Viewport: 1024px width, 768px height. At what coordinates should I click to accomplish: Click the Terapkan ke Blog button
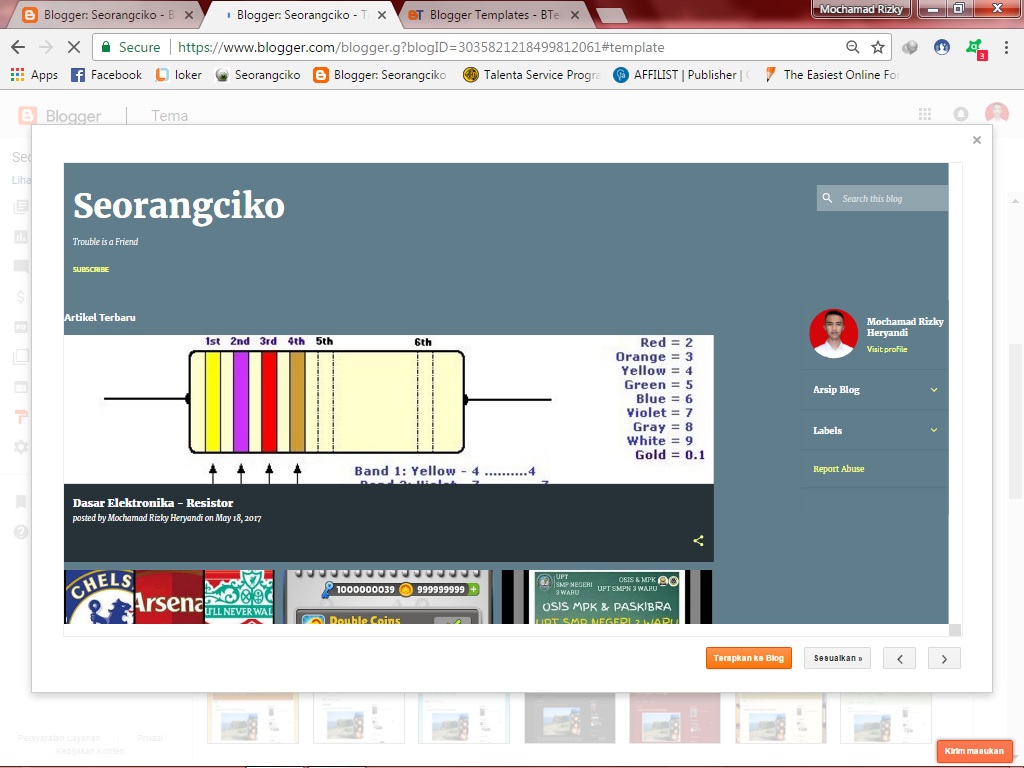point(748,658)
